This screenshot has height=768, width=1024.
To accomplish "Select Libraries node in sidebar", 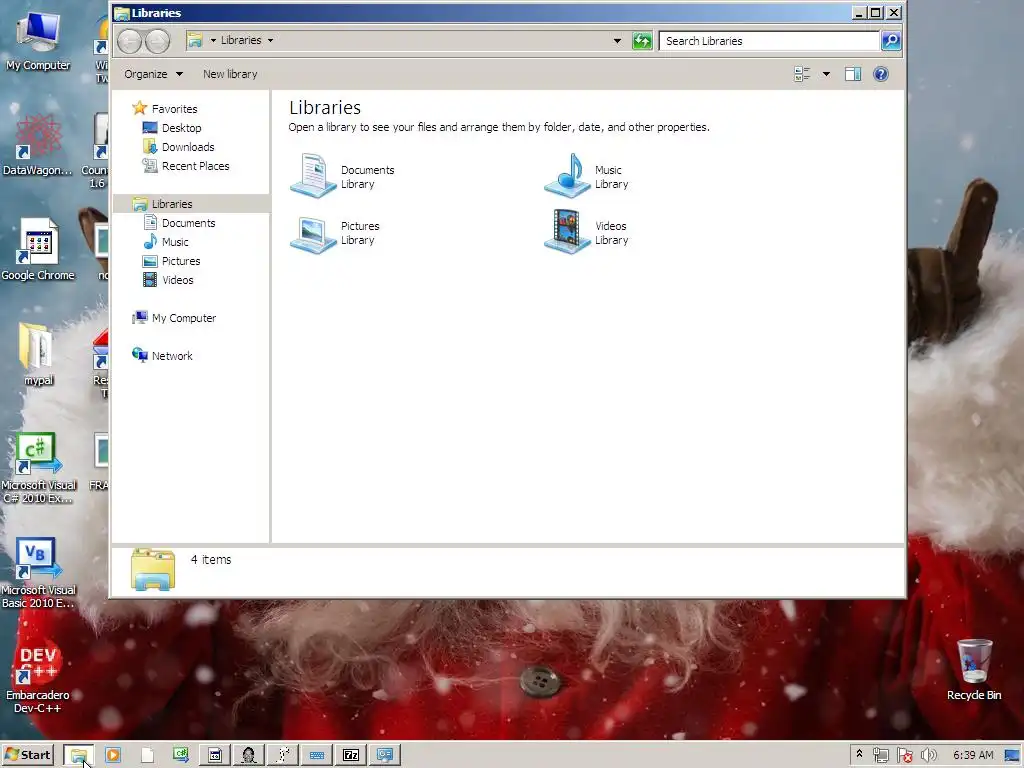I will click(x=172, y=204).
